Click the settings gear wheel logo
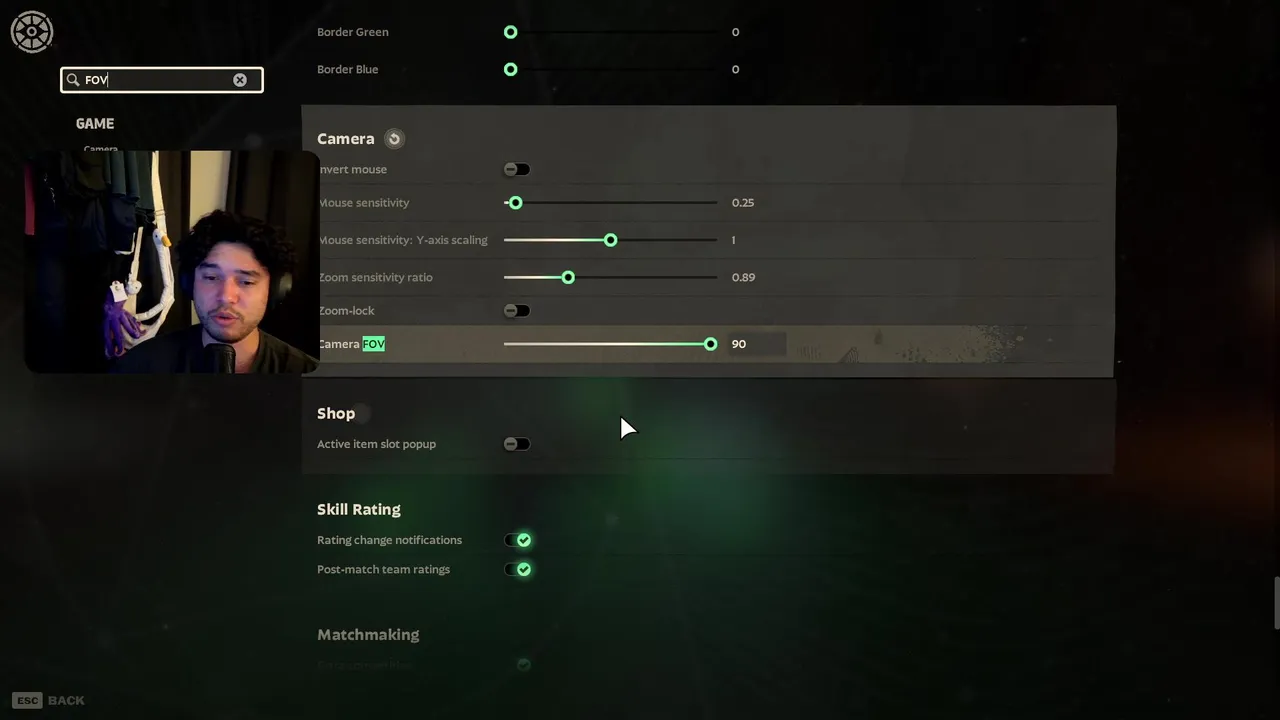Screen dimensions: 1280x720 (32, 32)
